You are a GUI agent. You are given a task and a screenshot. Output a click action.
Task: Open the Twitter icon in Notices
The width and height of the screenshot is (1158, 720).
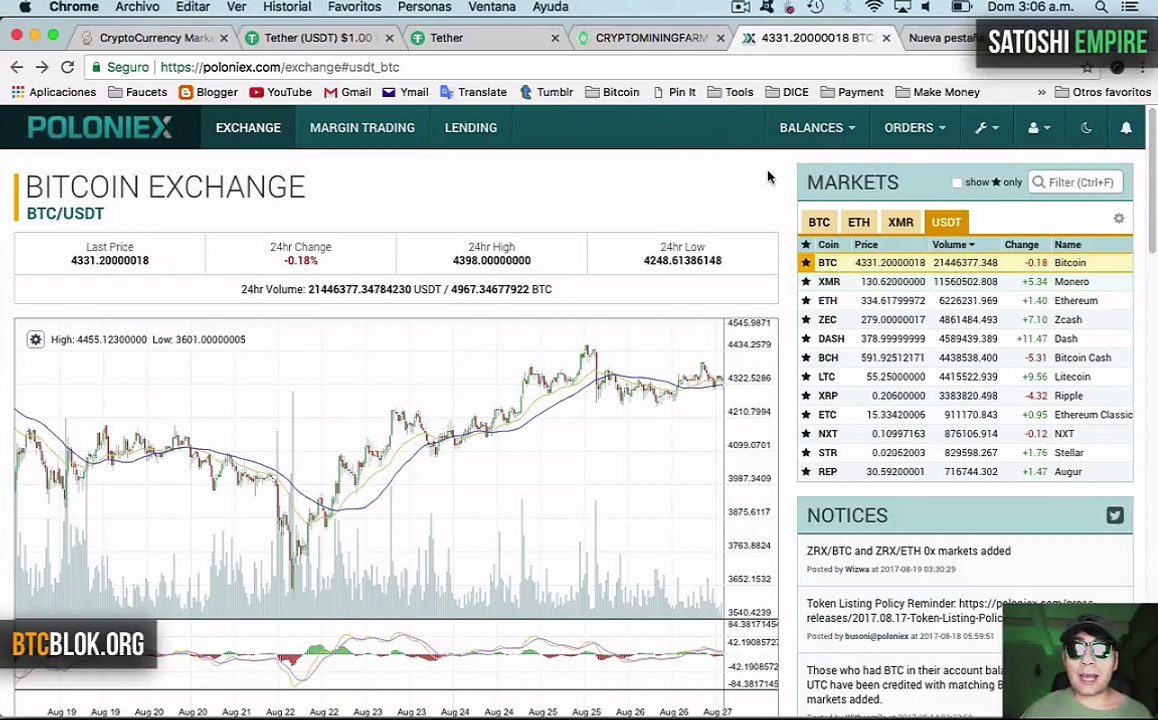pos(1115,515)
